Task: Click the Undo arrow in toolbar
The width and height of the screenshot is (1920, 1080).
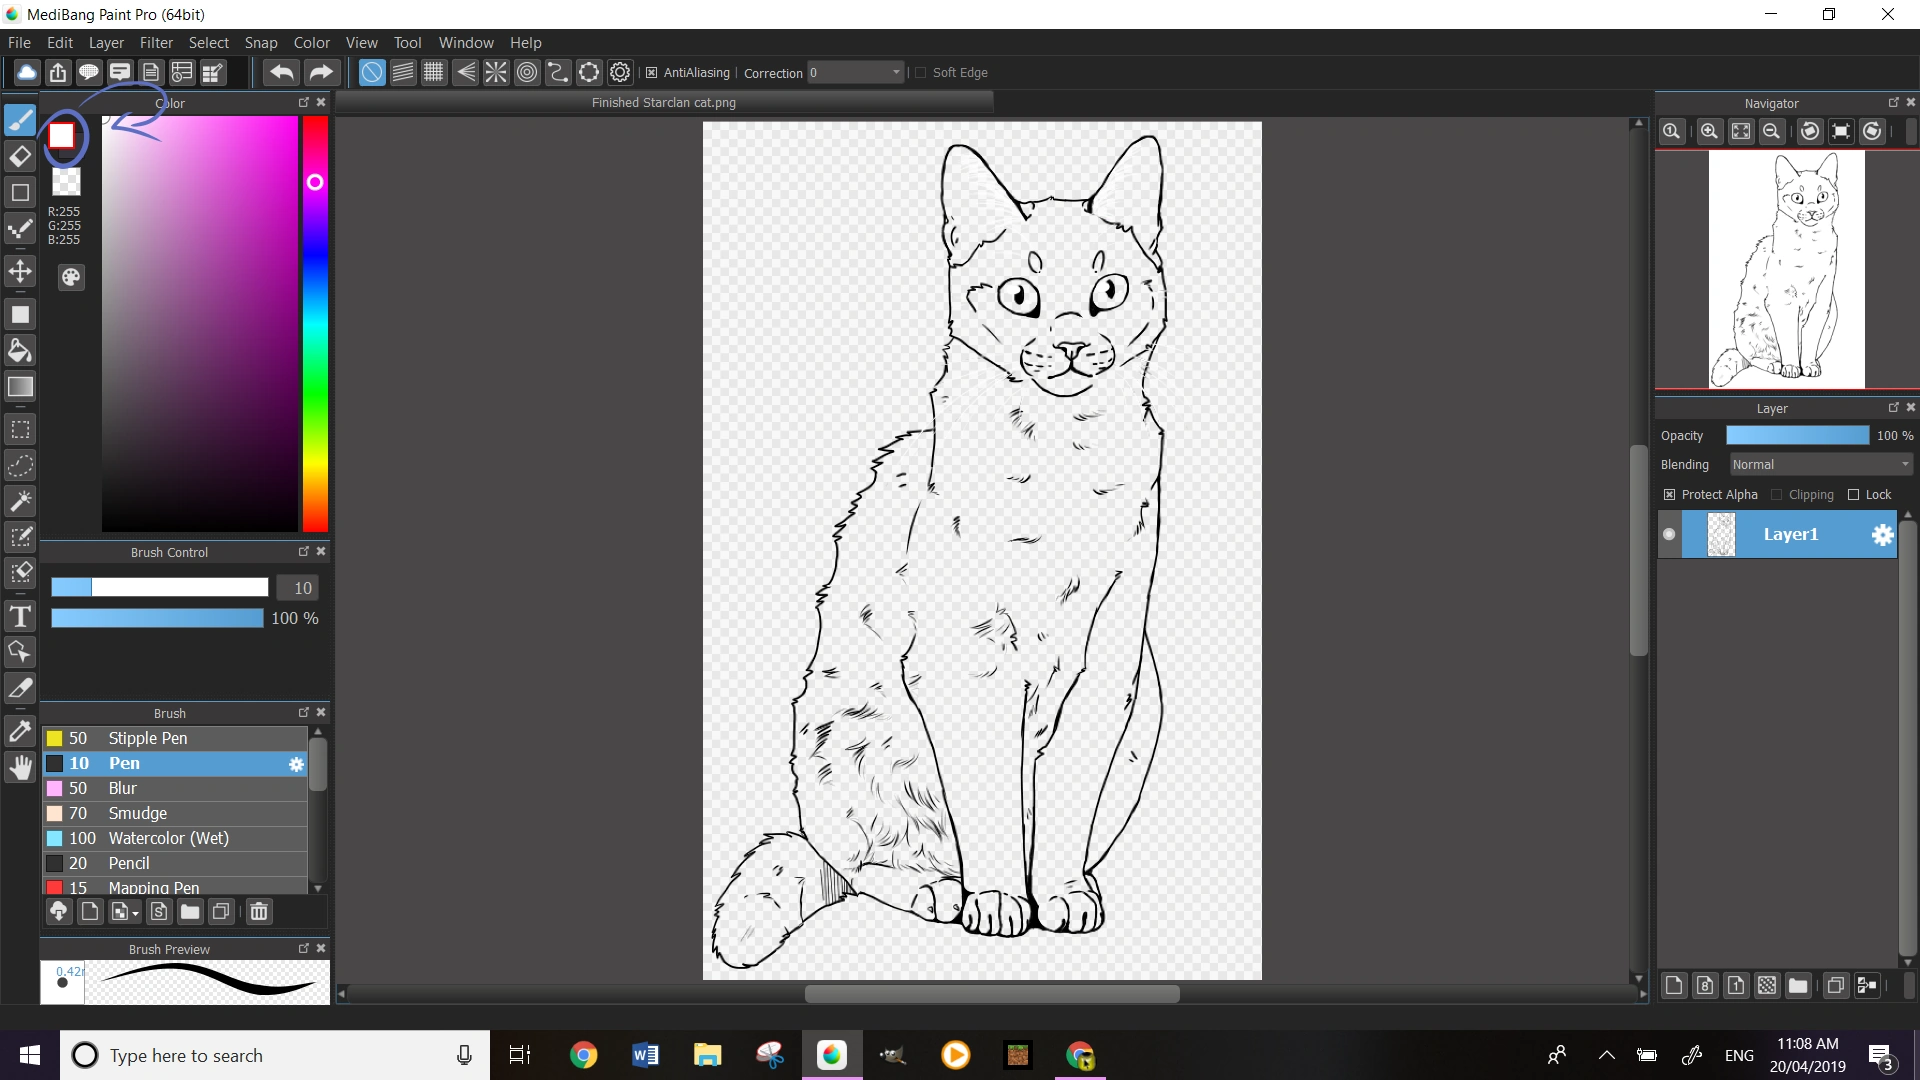Action: coord(282,72)
